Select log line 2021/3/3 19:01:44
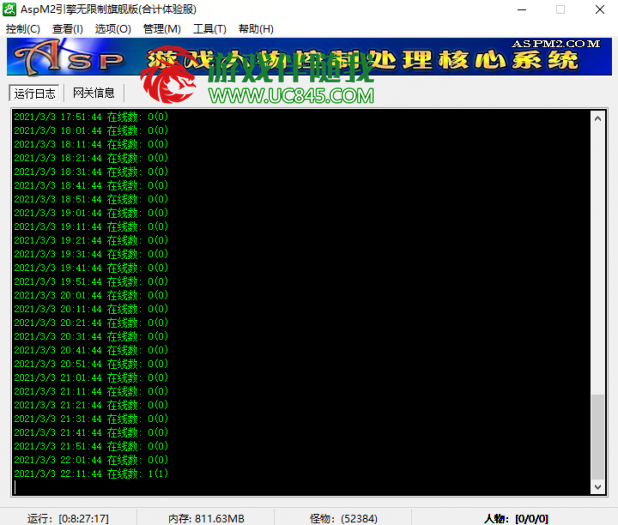Screen dimensions: 618x525 click(91, 213)
